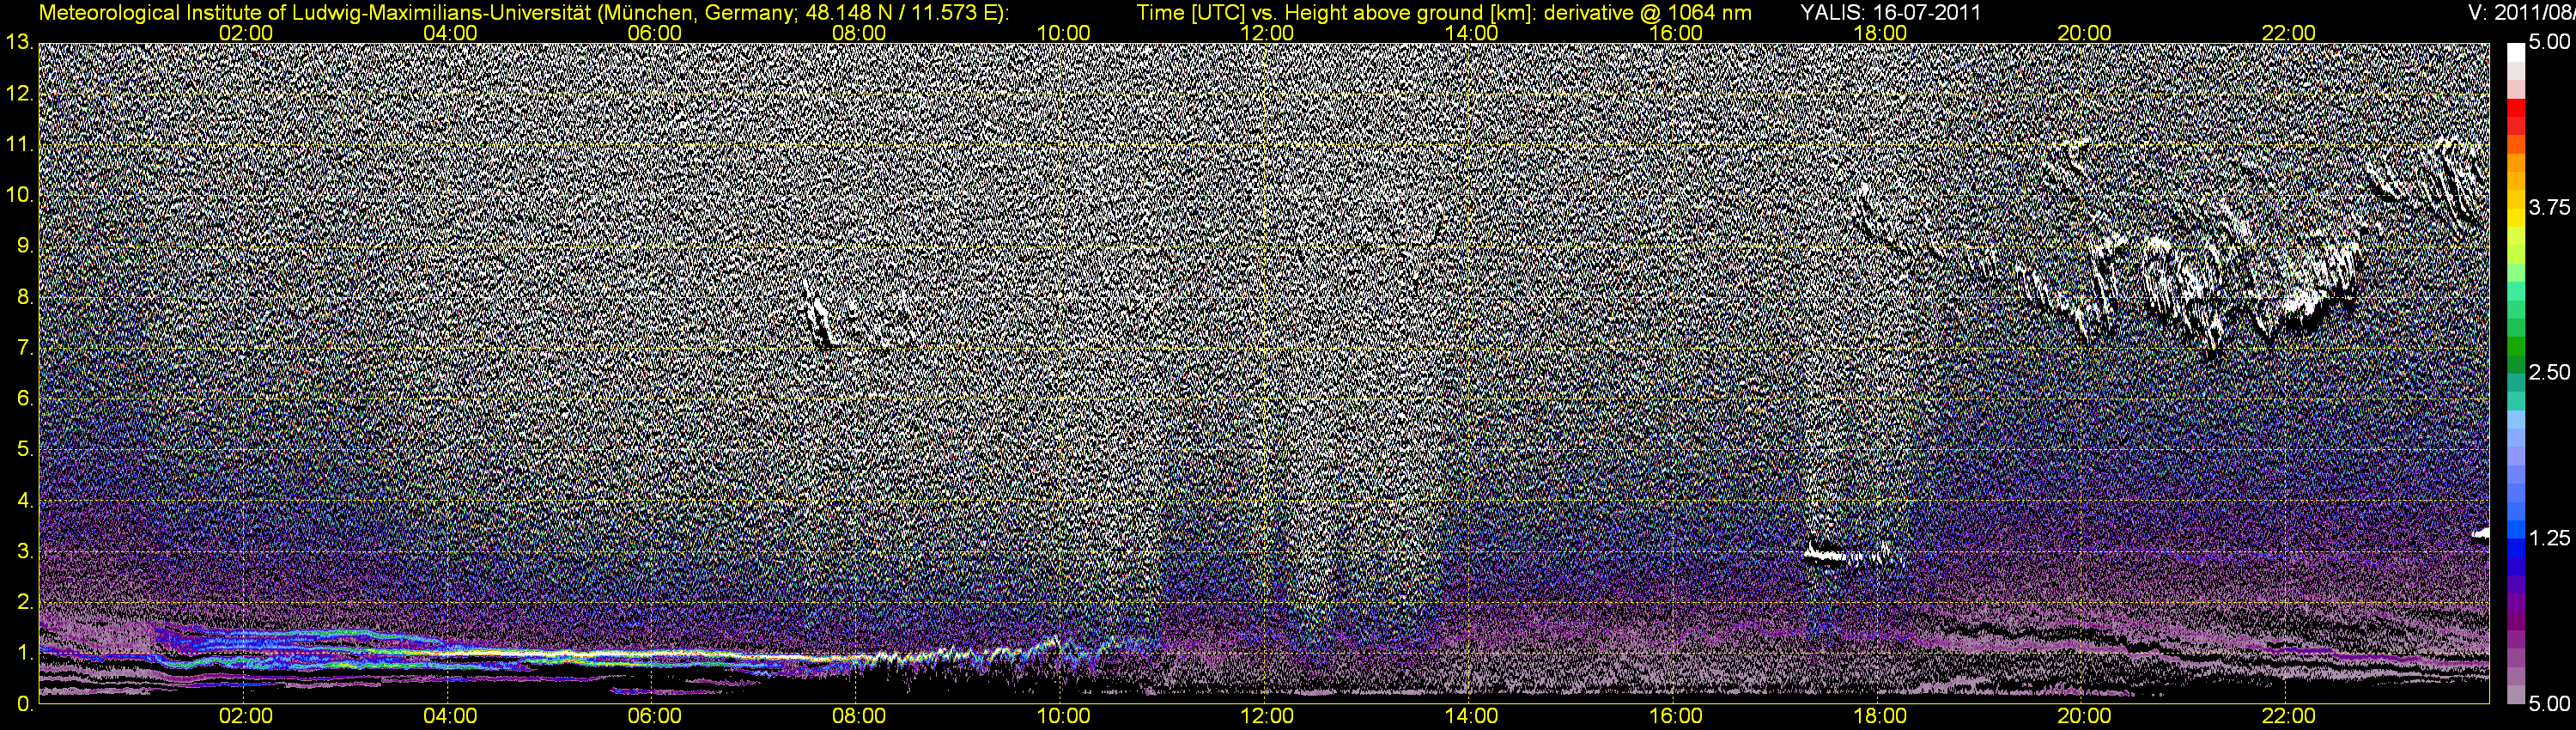Click the 3.75 color scale value
Screen dimensions: 2576x730
pyautogui.click(x=2549, y=208)
